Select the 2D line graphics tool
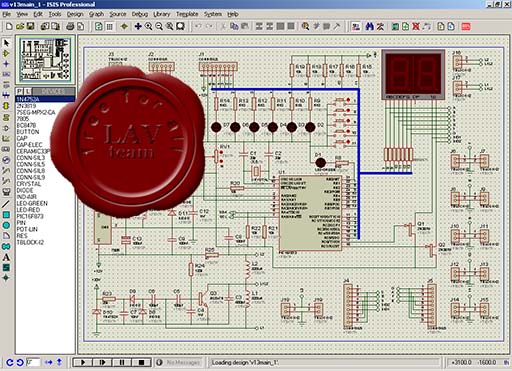512x371 pixels. point(6,204)
